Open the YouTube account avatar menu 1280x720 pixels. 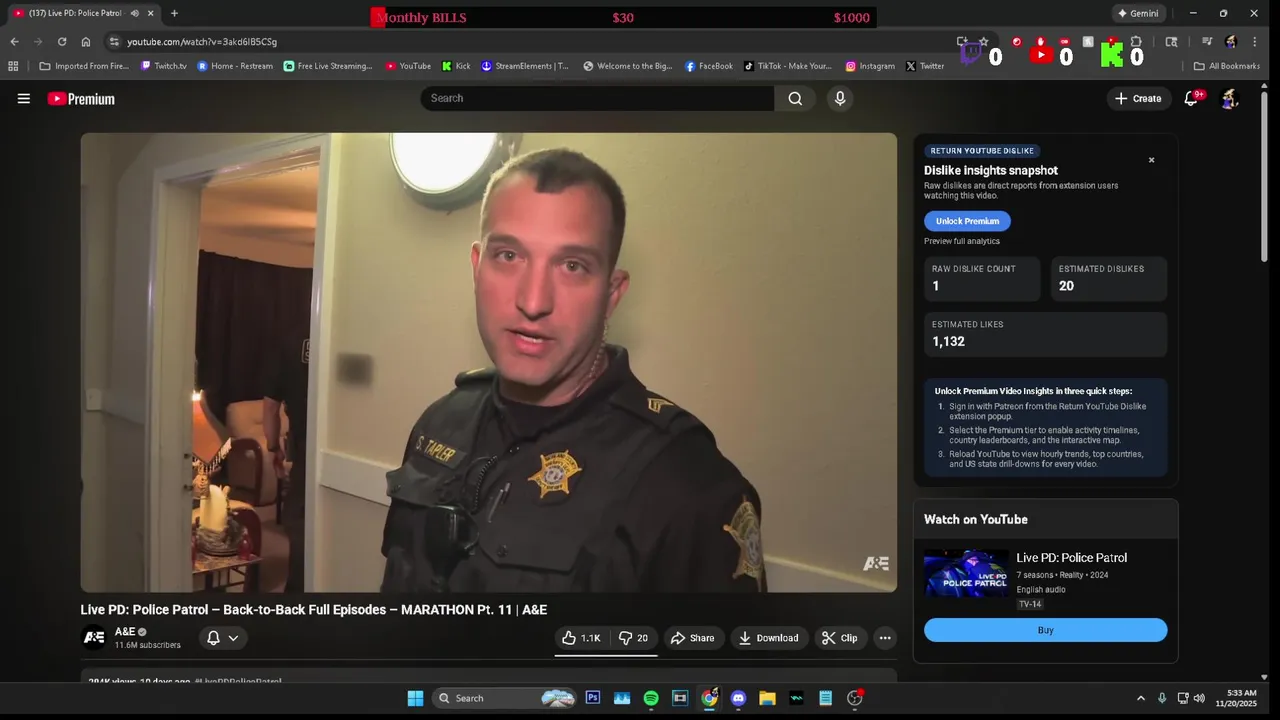pyautogui.click(x=1230, y=98)
